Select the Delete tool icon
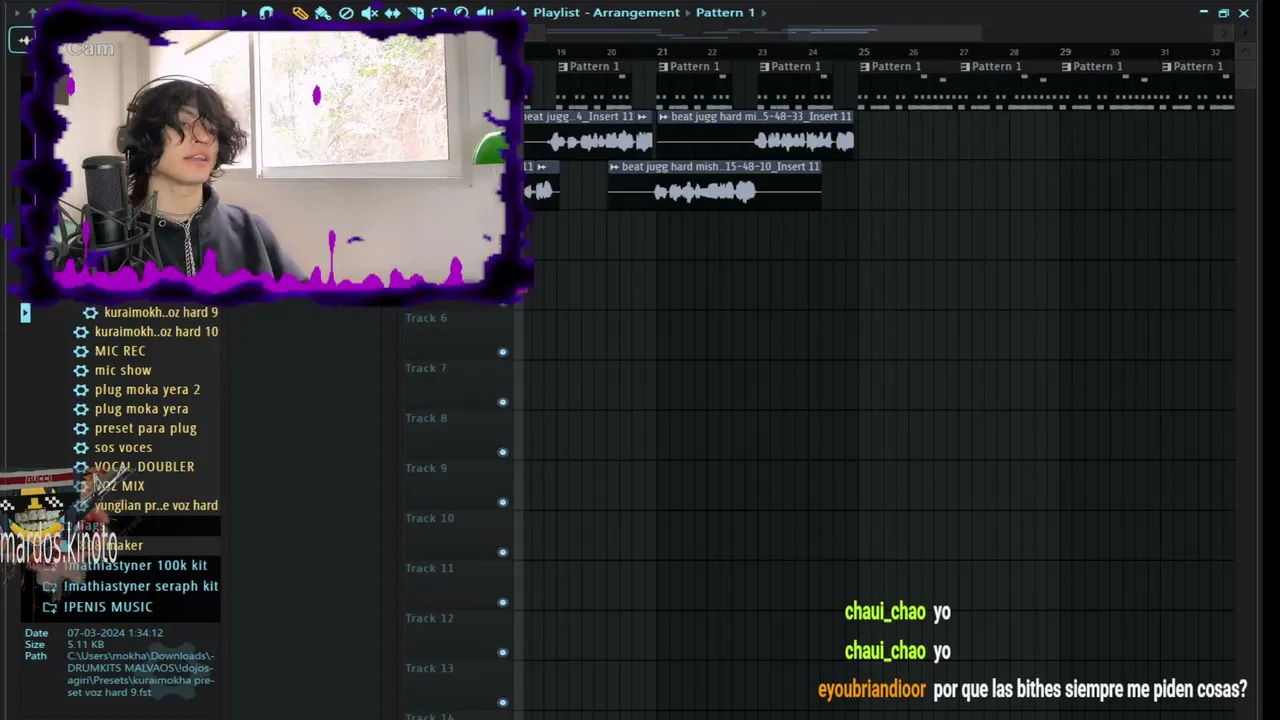This screenshot has width=1280, height=720. tap(346, 13)
